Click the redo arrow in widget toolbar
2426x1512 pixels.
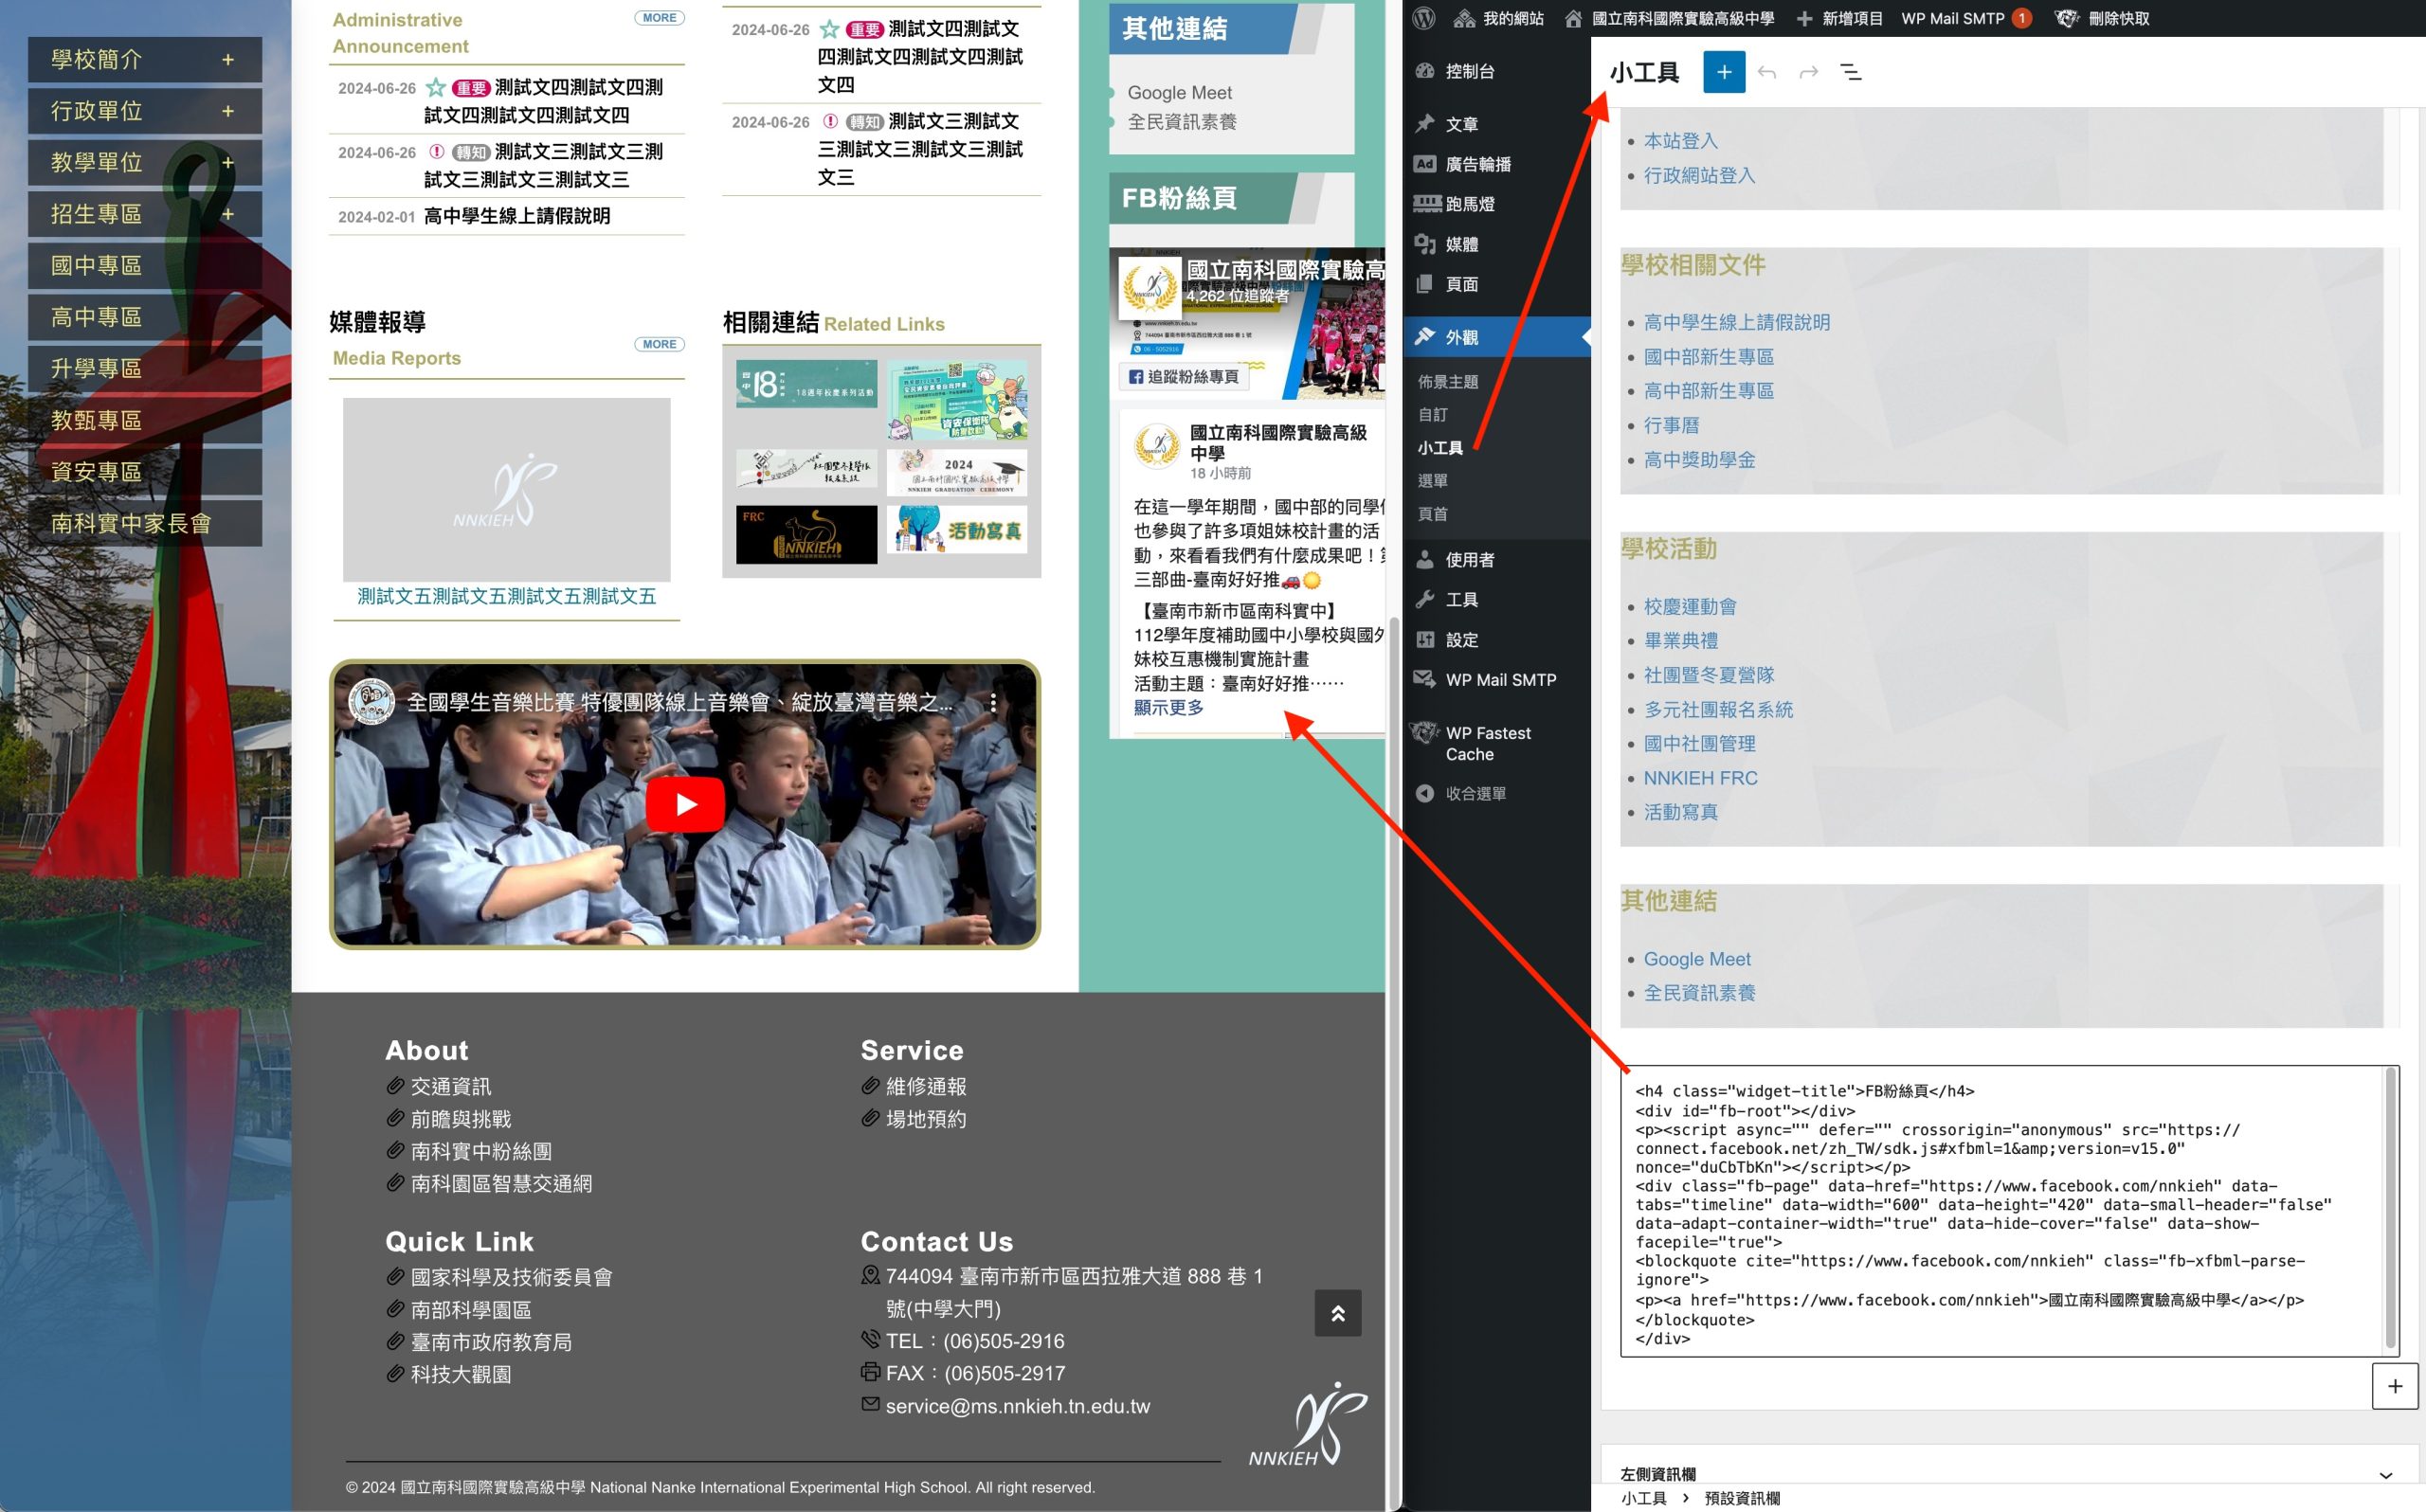tap(1808, 72)
